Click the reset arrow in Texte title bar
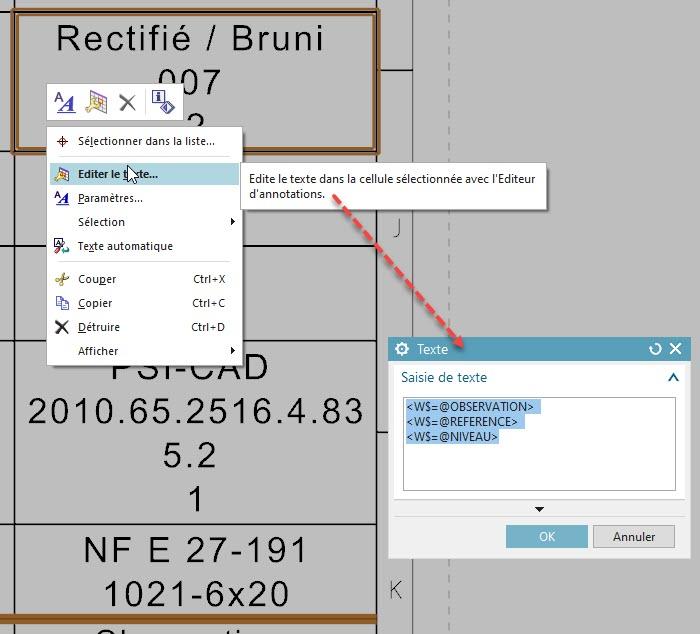The height and width of the screenshot is (634, 700). coord(655,349)
